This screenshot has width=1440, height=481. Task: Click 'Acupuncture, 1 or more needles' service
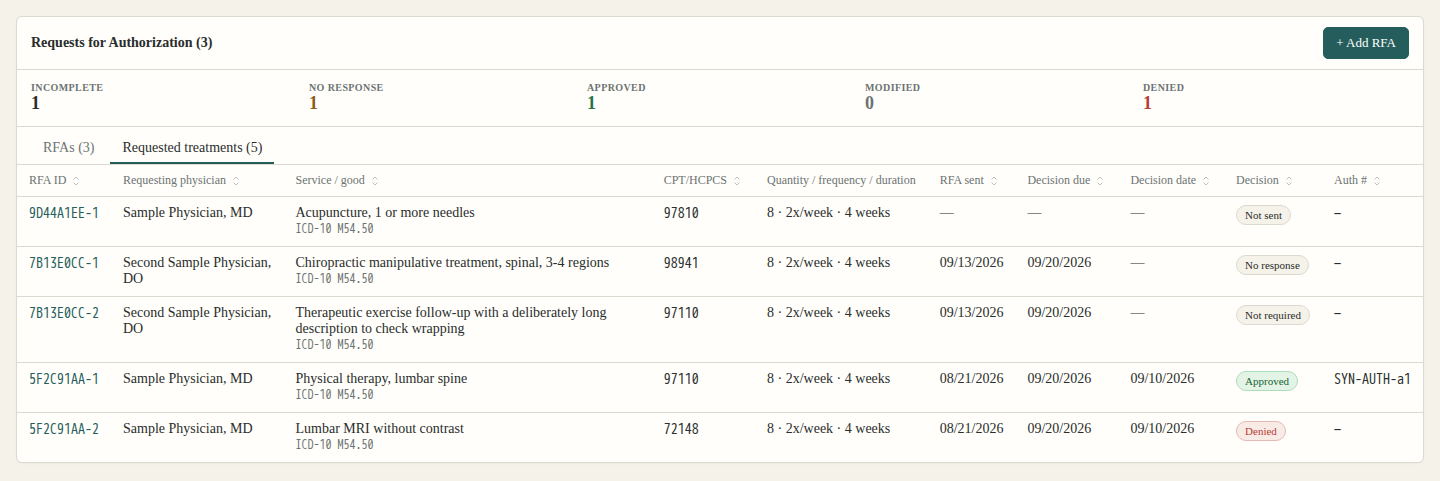(385, 213)
